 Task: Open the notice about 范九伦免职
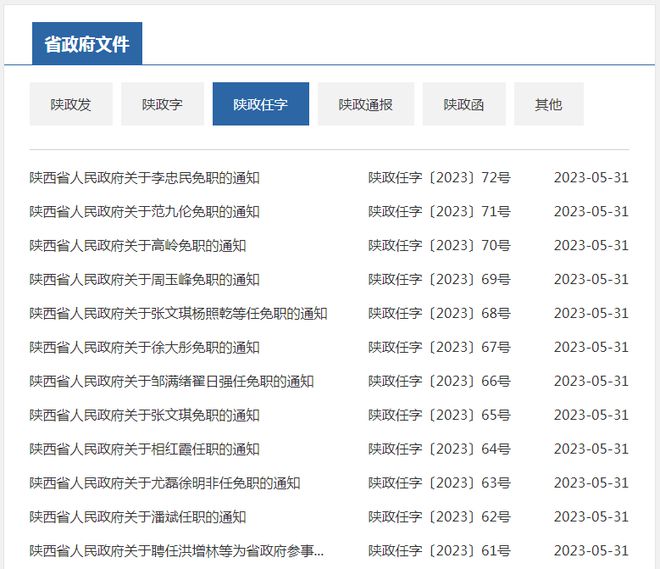(144, 211)
